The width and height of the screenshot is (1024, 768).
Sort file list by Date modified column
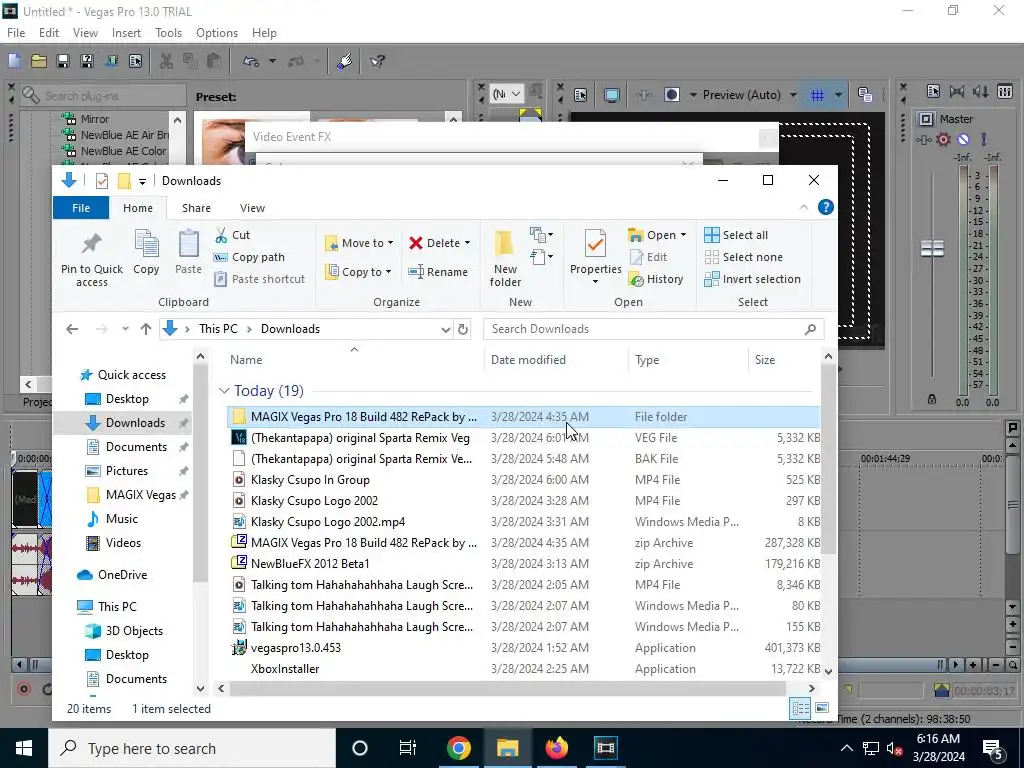[528, 360]
